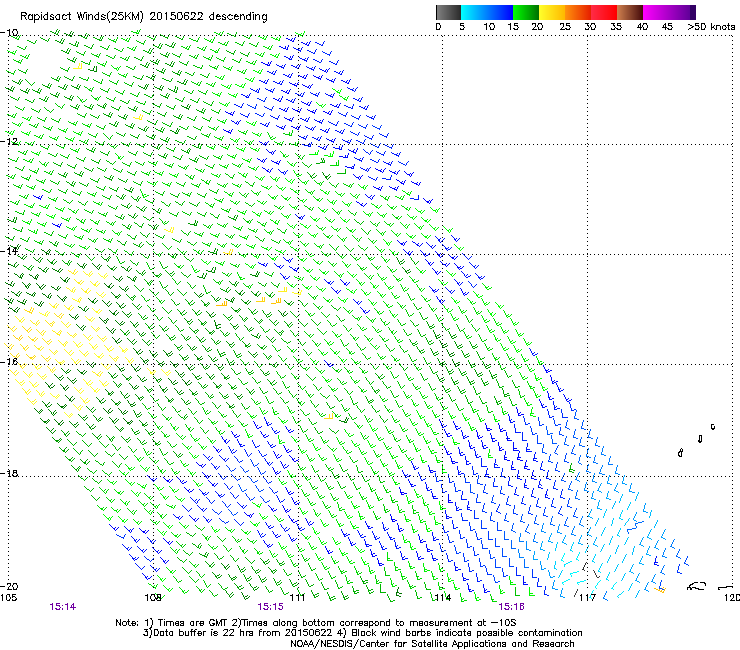Click the legend tick label '40'

coord(642,27)
